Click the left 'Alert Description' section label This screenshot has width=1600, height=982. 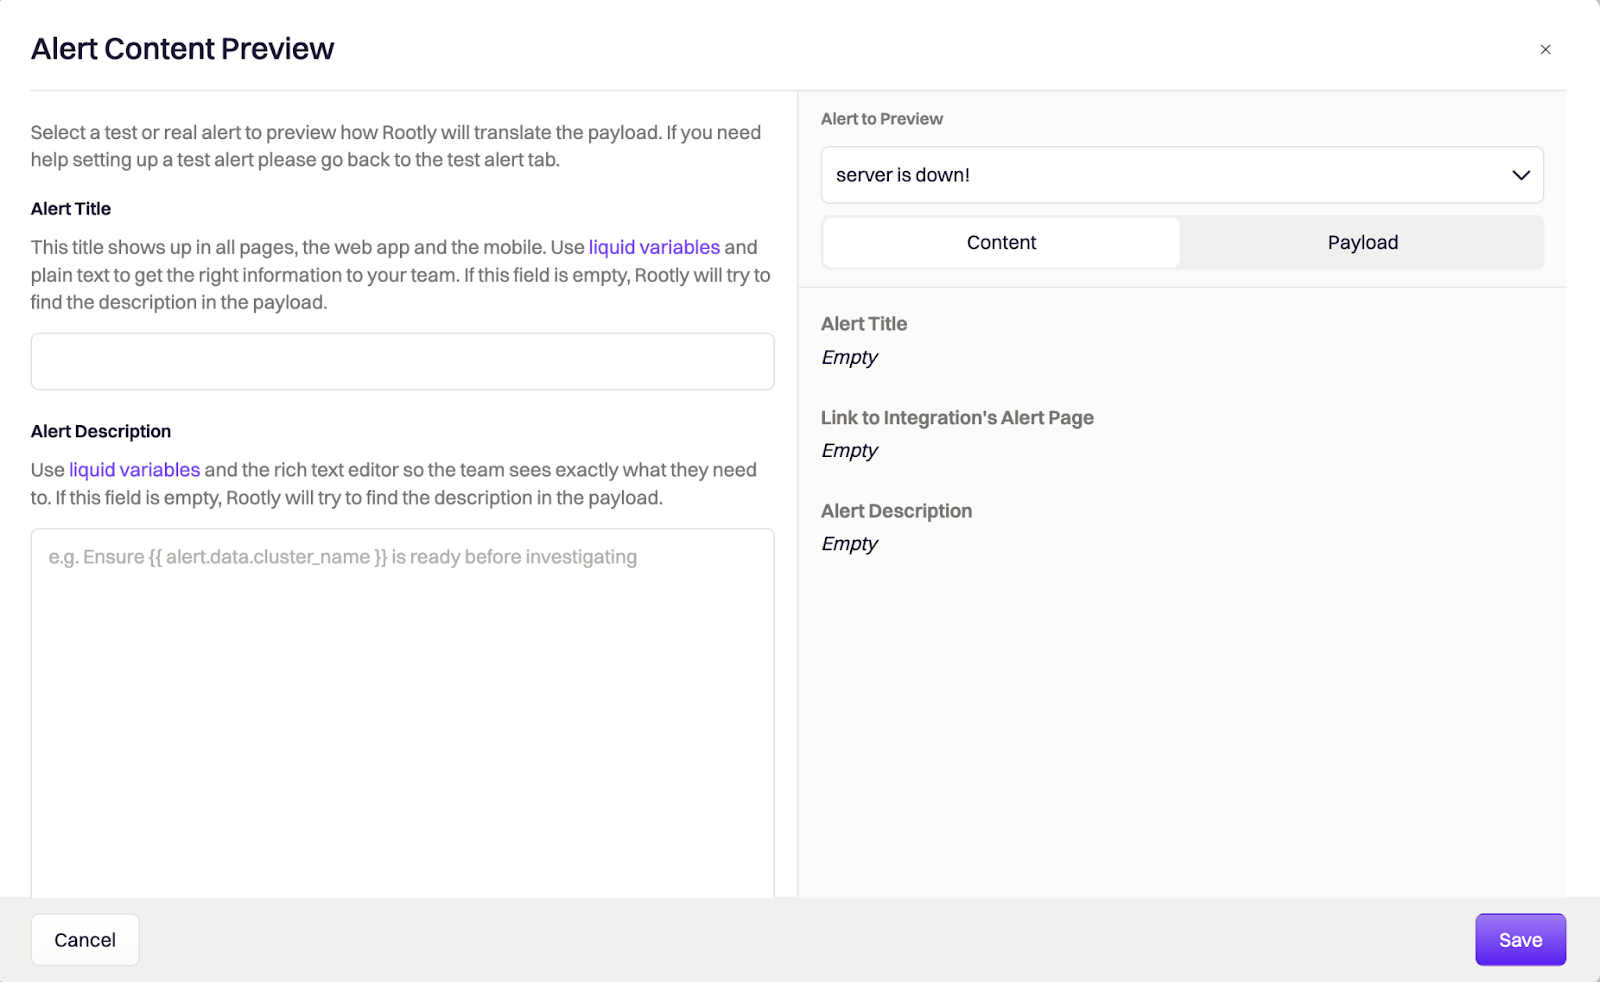pos(101,432)
